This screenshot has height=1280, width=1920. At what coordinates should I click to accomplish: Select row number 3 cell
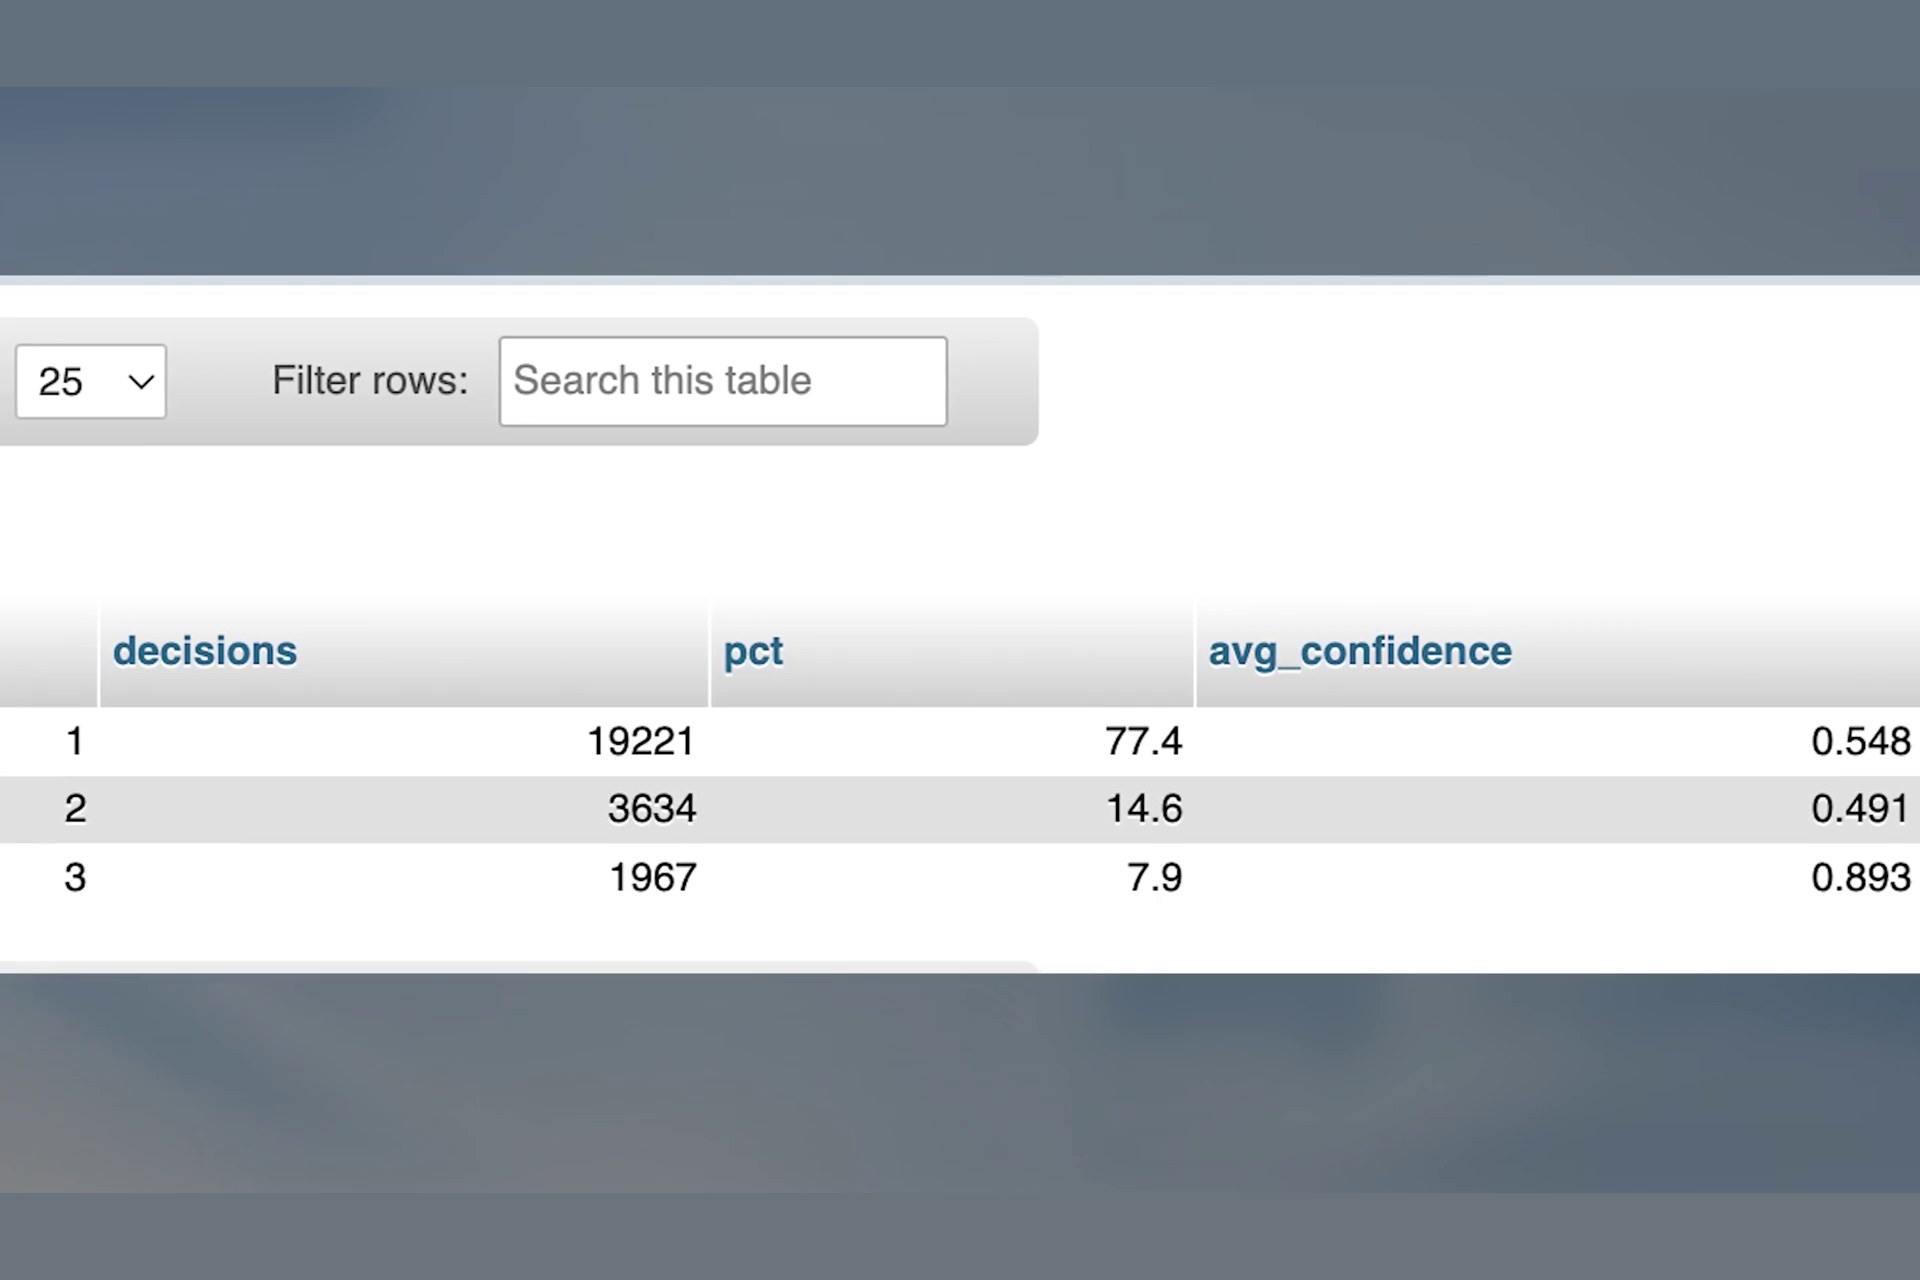[75, 877]
